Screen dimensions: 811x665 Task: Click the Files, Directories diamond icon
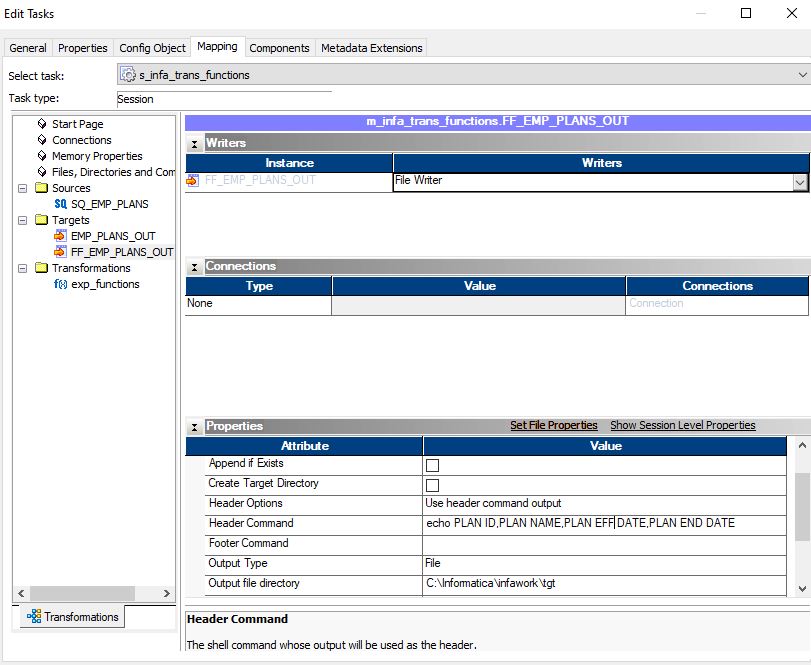42,172
